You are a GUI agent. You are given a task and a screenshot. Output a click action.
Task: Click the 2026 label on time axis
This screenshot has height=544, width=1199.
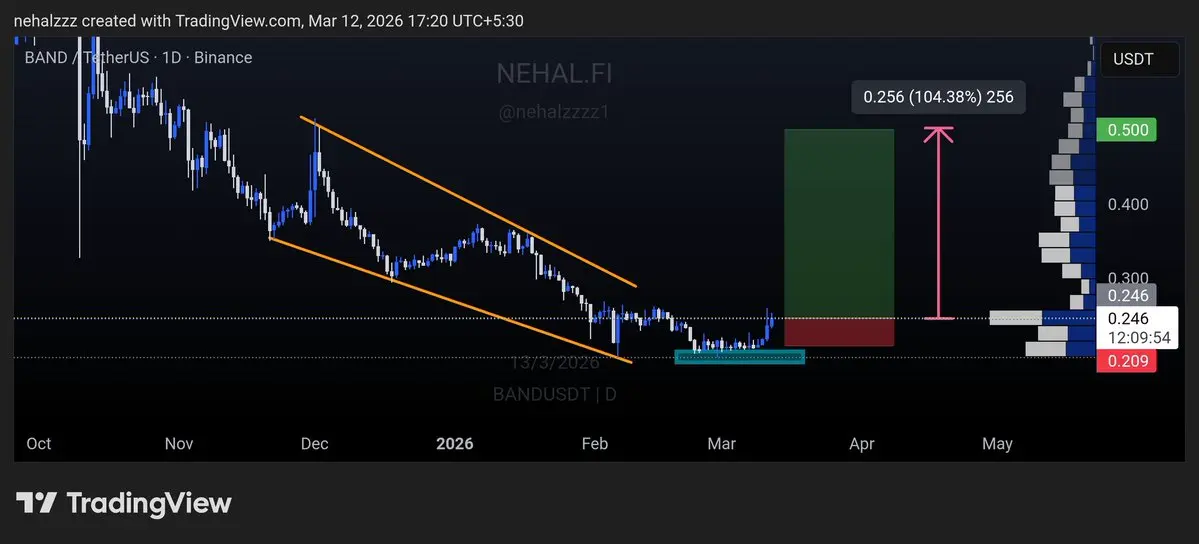point(454,444)
